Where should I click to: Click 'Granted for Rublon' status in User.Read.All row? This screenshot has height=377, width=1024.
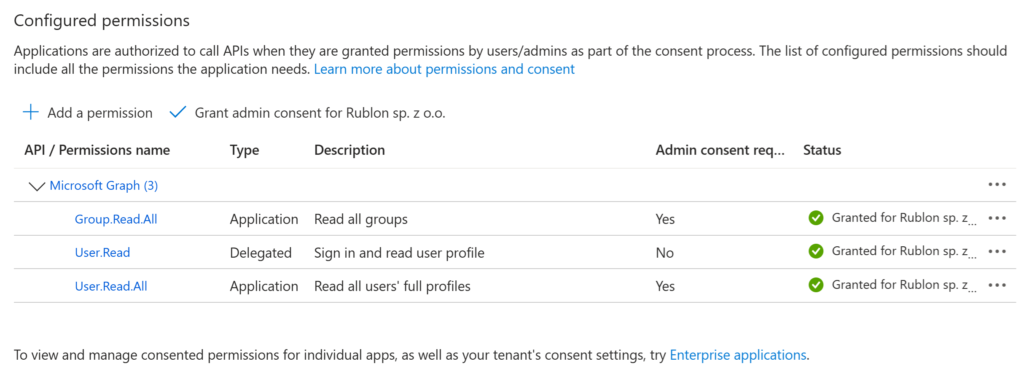tap(904, 285)
